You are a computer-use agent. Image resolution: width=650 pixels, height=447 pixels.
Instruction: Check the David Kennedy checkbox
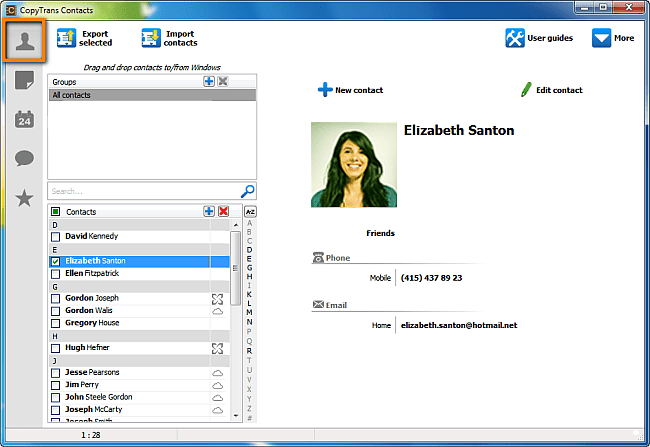[x=56, y=237]
